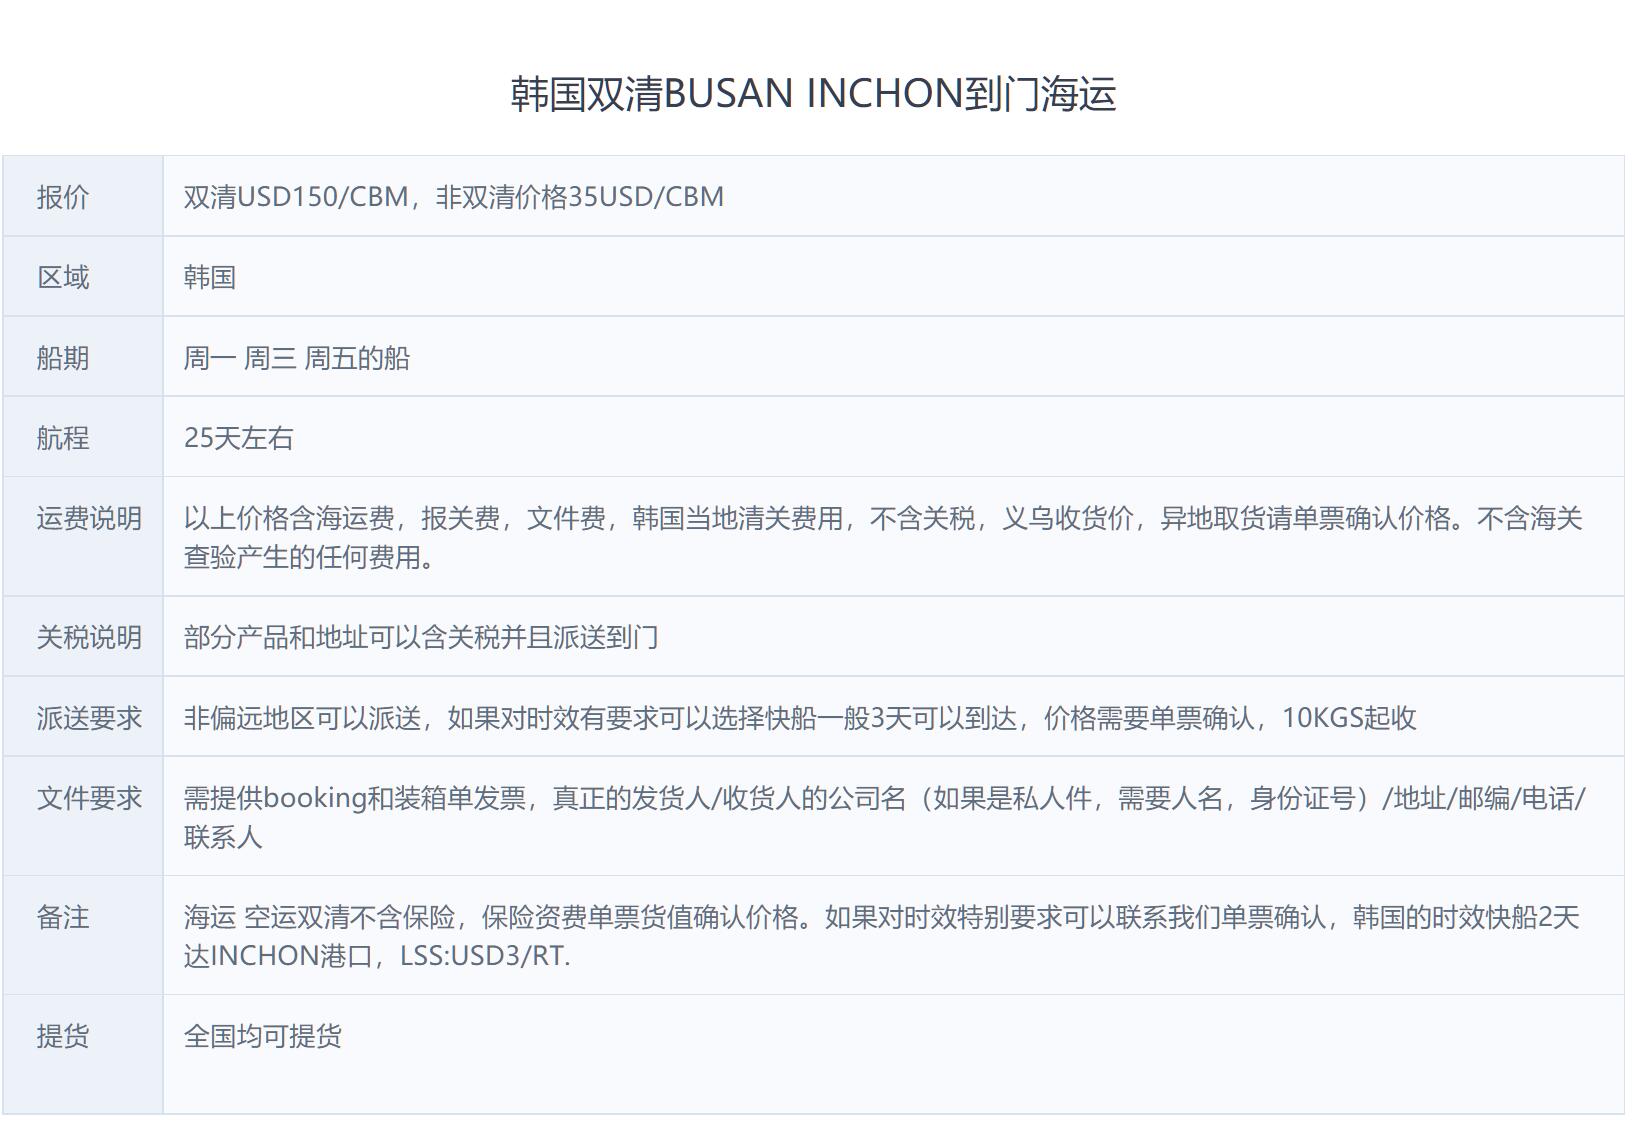Click the 区域 row label
This screenshot has width=1644, height=1133.
coord(63,277)
